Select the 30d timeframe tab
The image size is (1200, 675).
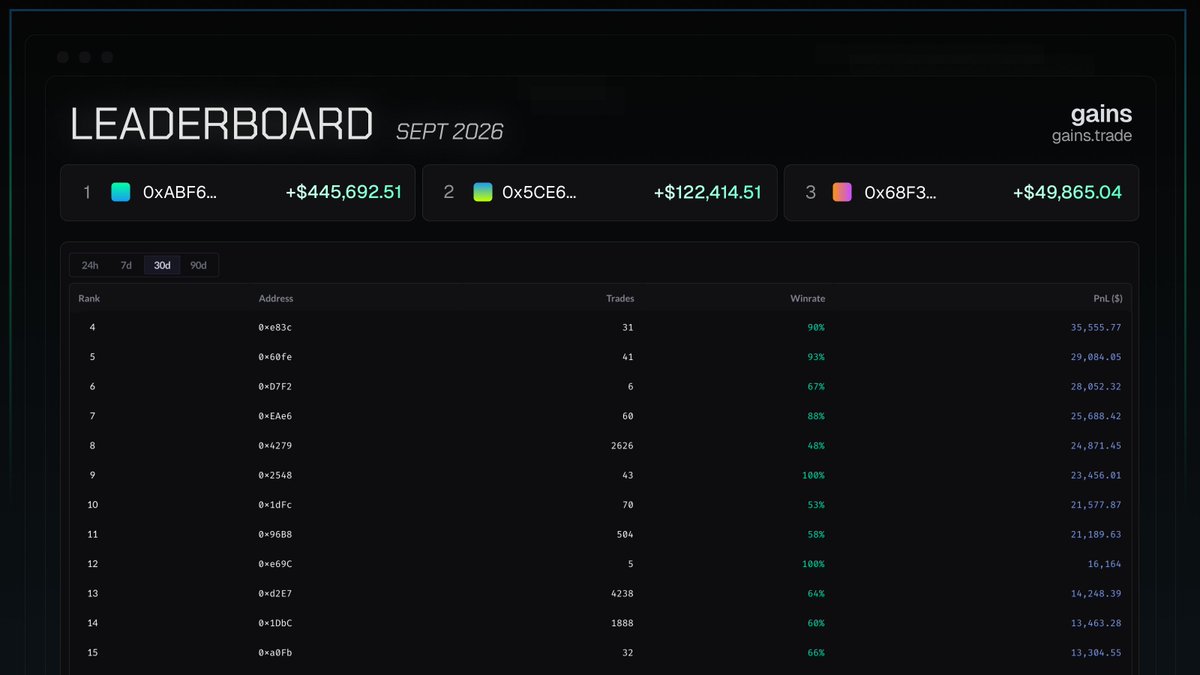pos(162,265)
